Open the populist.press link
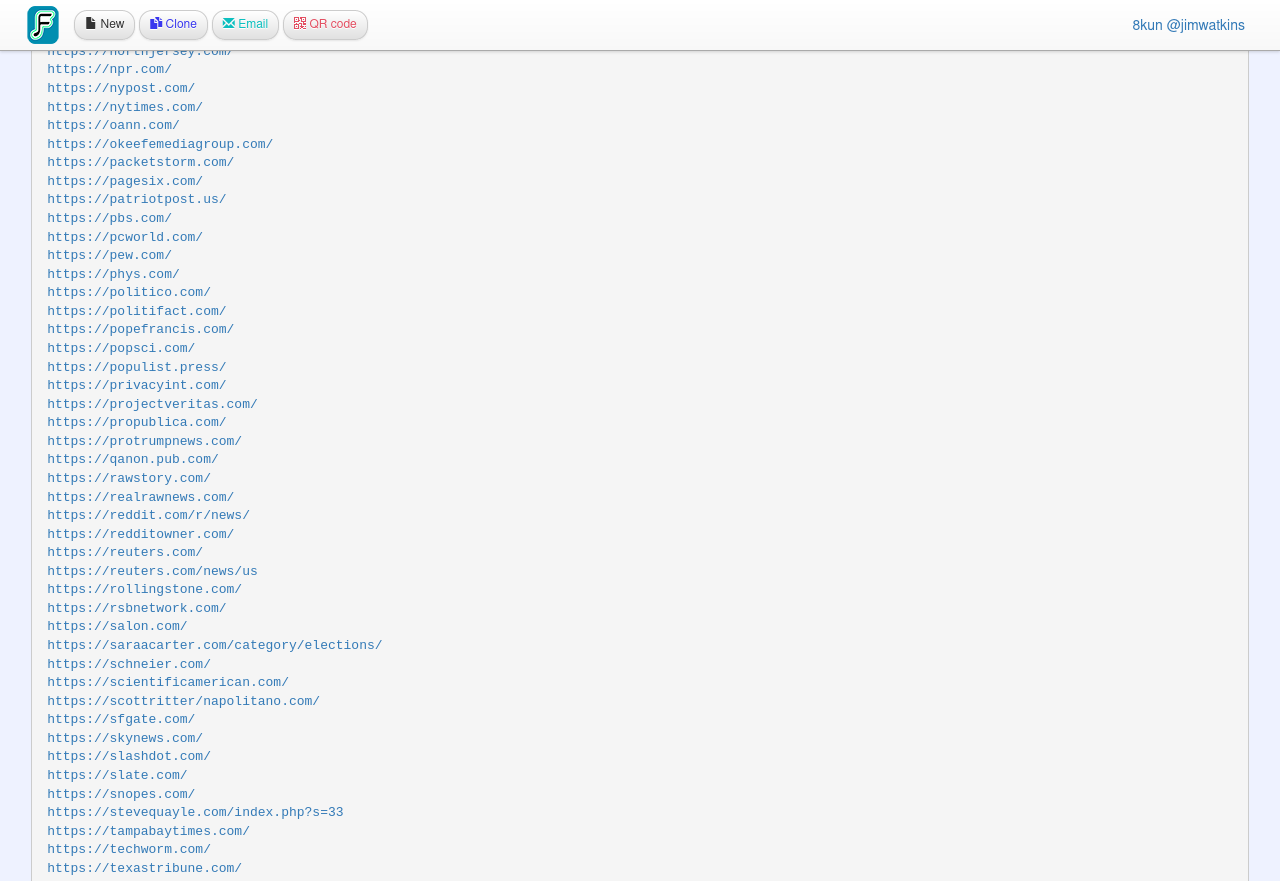The width and height of the screenshot is (1280, 881). point(137,368)
